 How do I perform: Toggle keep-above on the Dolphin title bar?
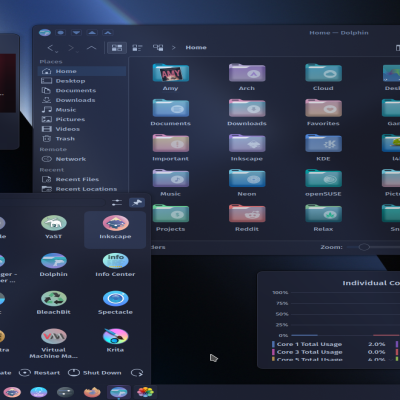(x=92, y=33)
